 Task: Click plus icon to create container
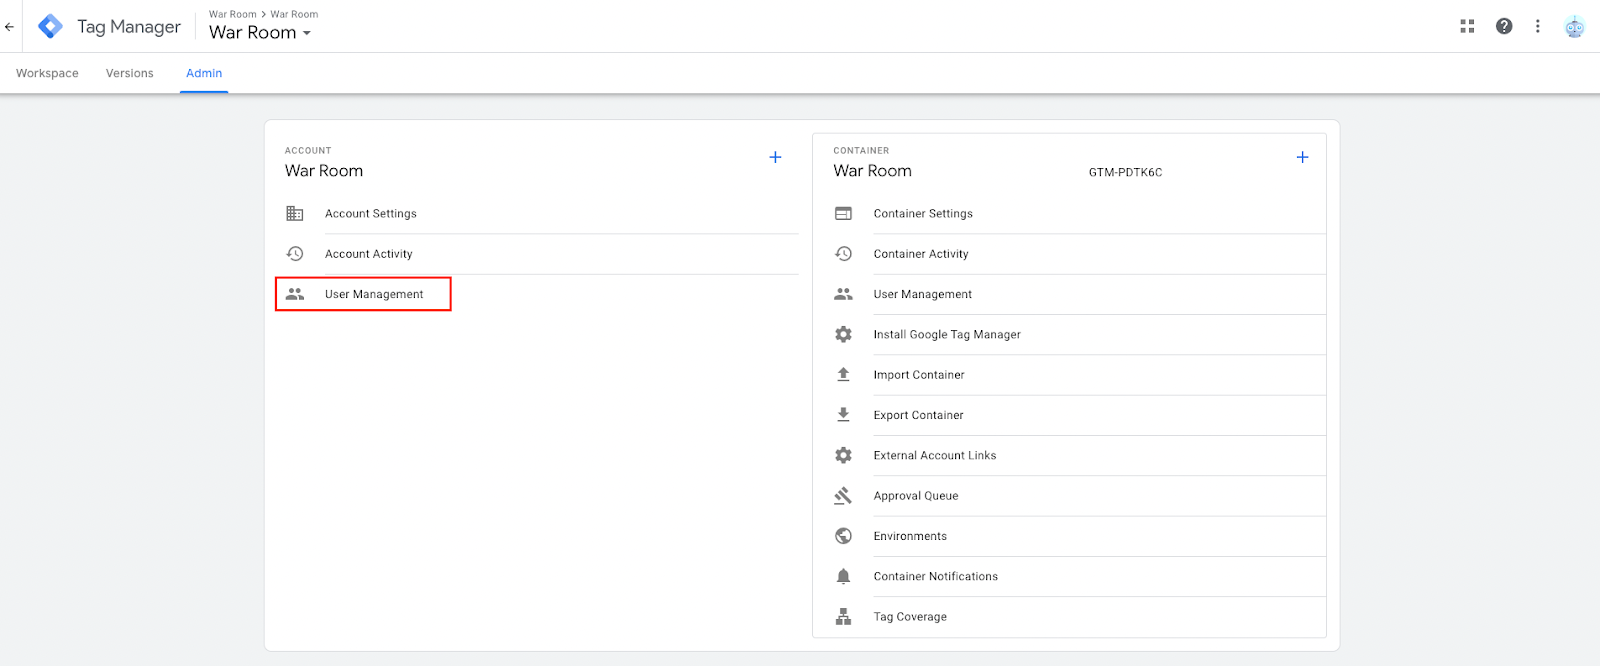coord(1302,157)
